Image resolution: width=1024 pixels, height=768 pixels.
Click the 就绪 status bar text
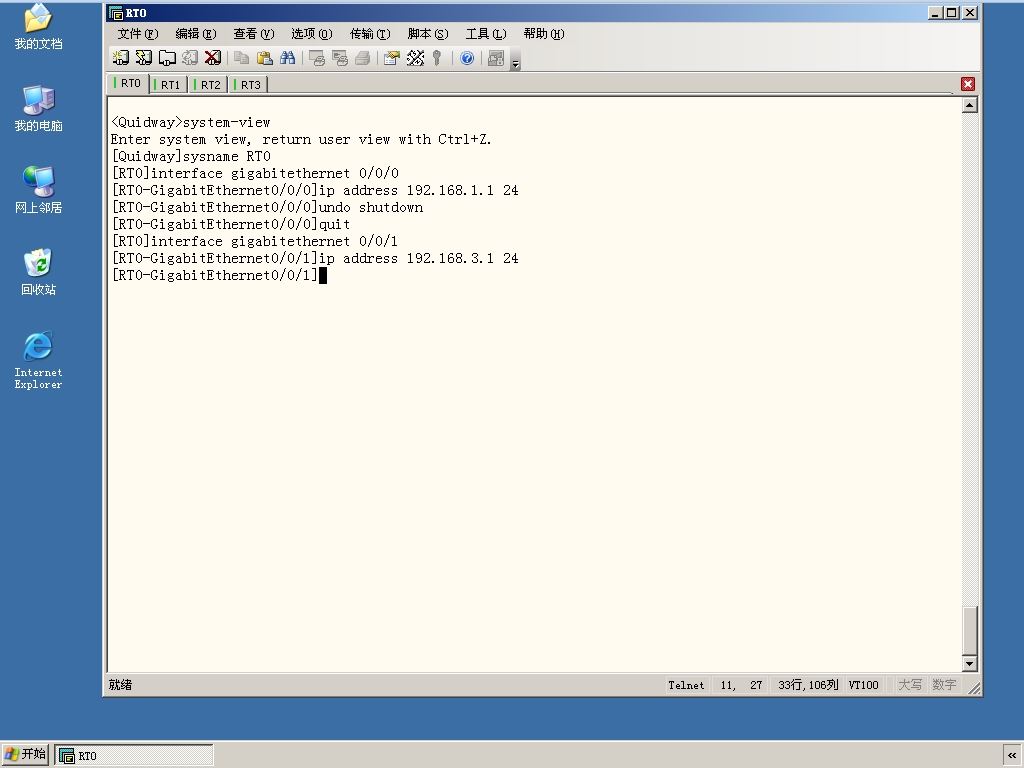(120, 684)
